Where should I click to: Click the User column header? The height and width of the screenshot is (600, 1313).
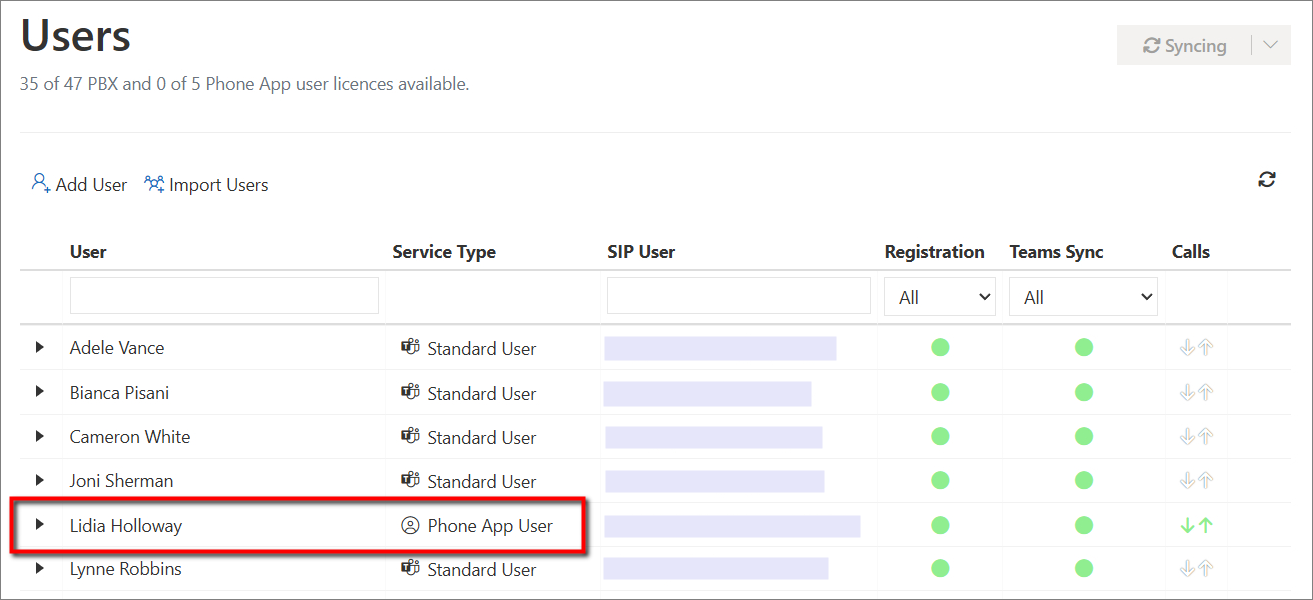tap(88, 252)
